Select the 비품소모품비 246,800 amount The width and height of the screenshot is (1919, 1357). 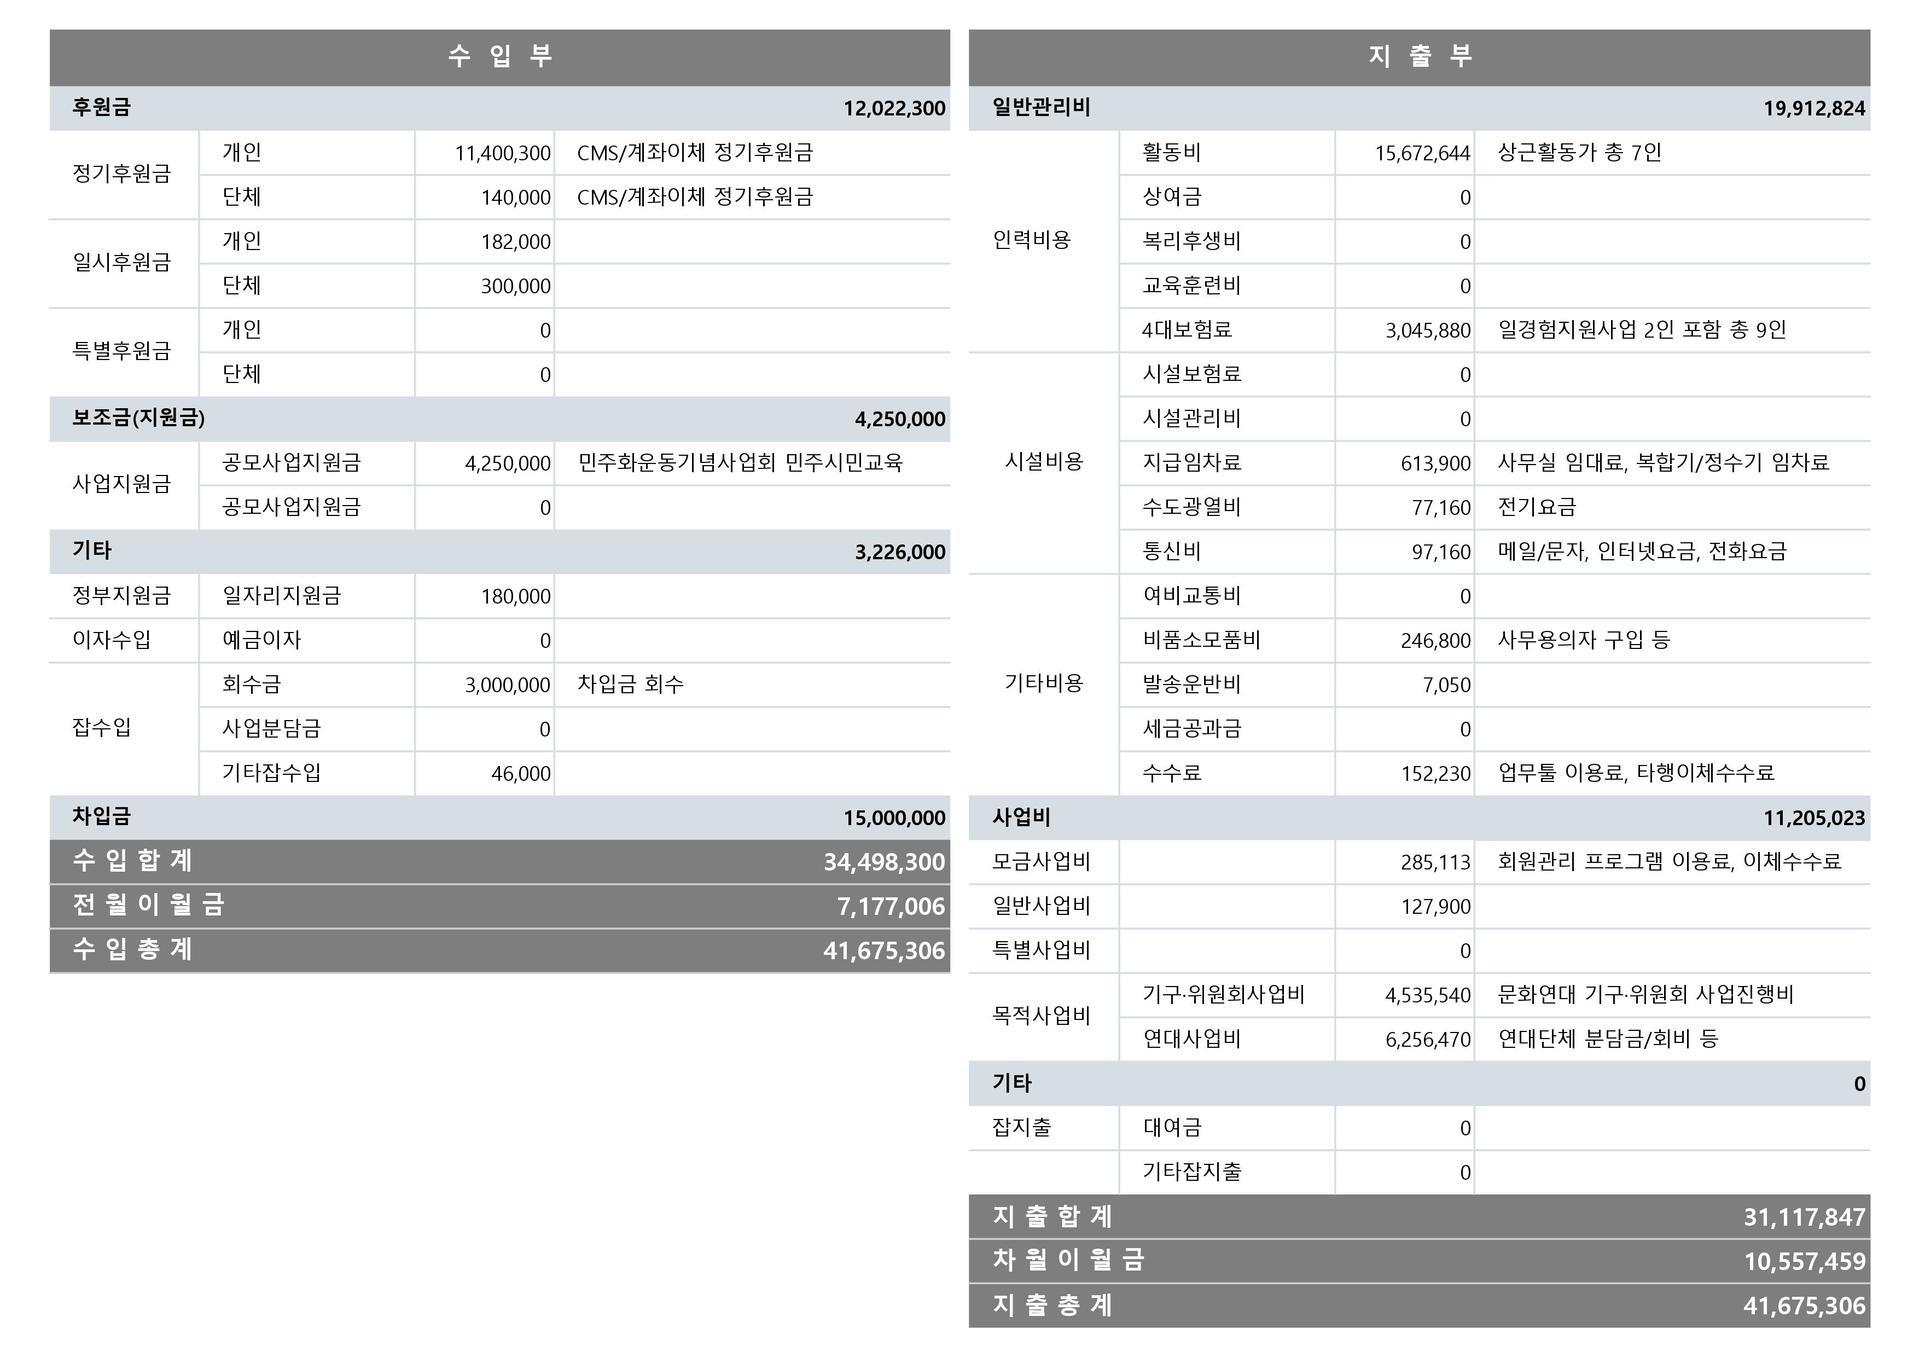(x=1435, y=640)
